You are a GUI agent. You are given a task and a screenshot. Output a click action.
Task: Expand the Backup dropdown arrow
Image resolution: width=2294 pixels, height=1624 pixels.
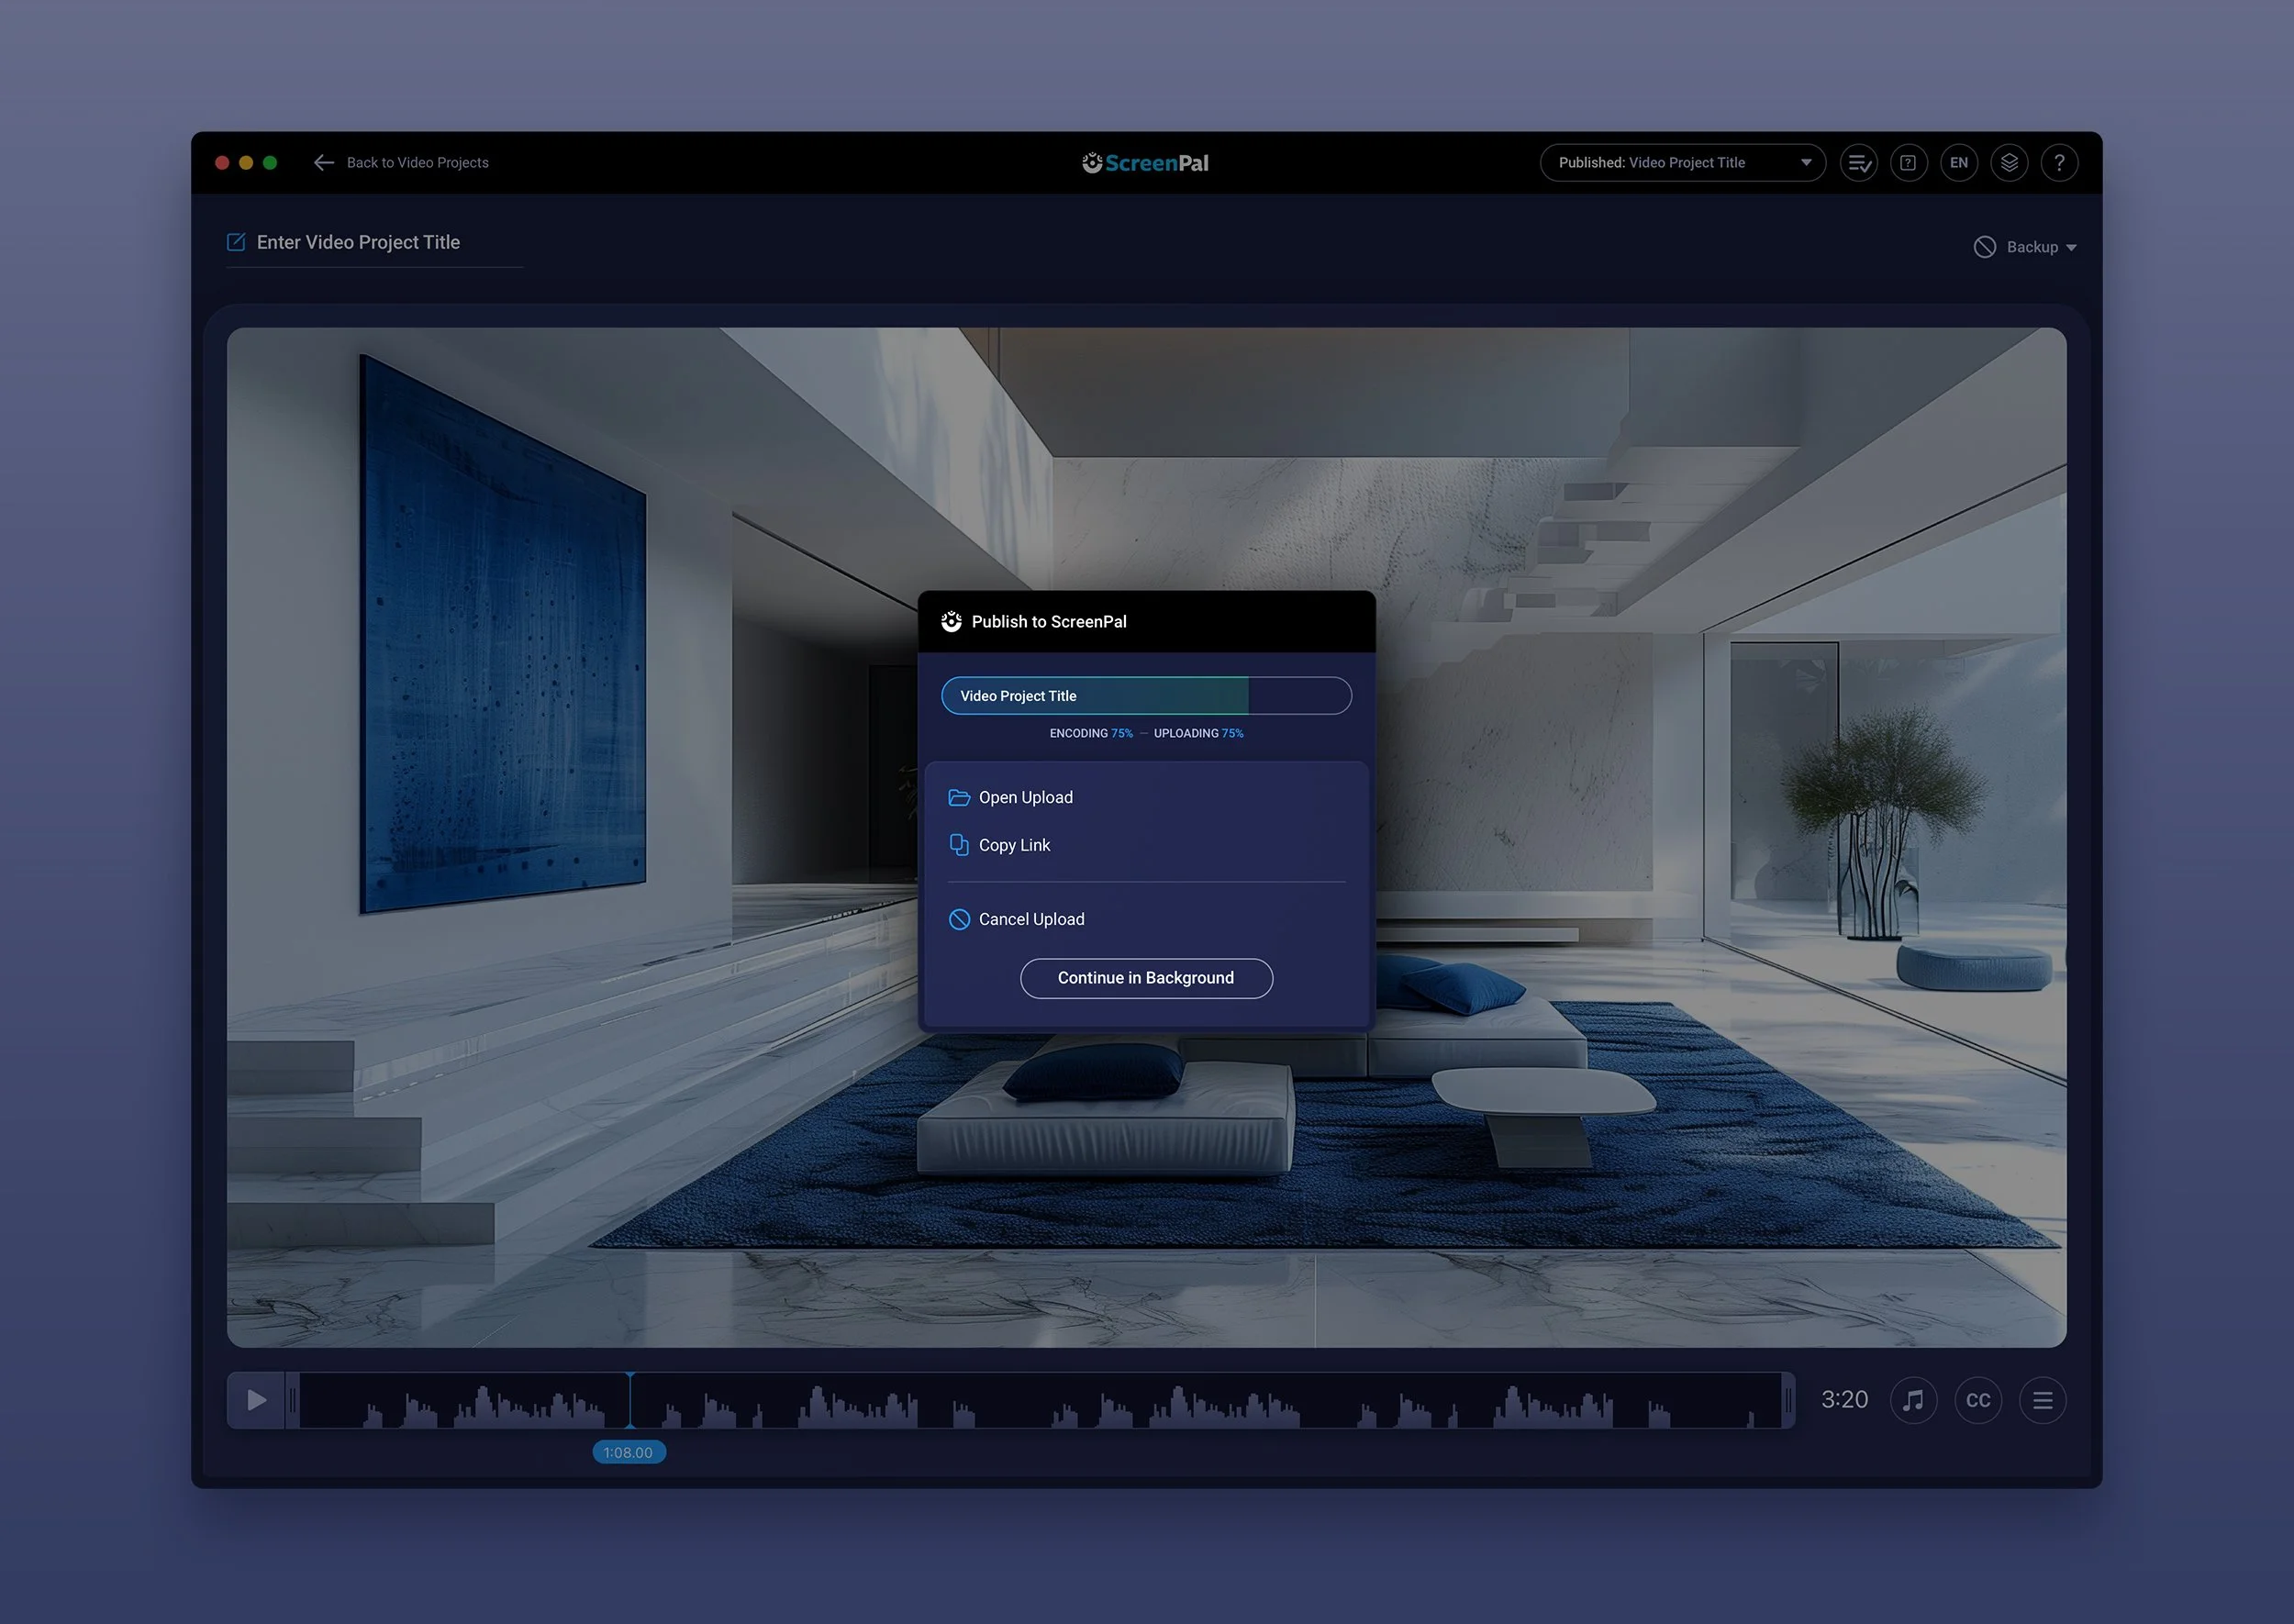(2071, 248)
